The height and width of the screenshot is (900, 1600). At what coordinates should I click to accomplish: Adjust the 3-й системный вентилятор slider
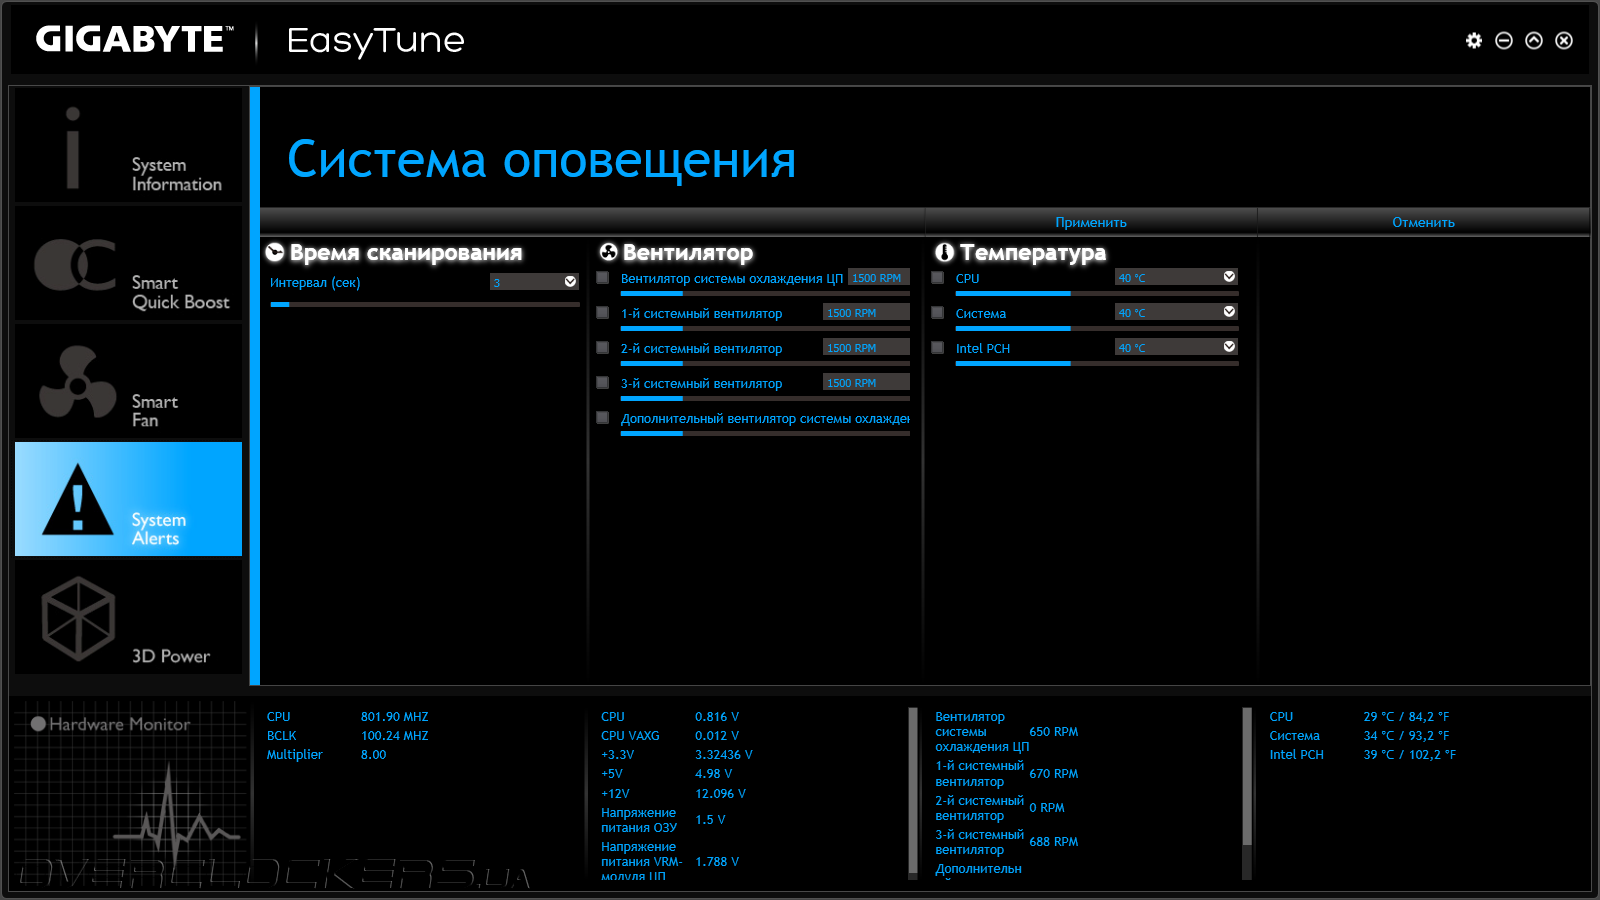[765, 399]
